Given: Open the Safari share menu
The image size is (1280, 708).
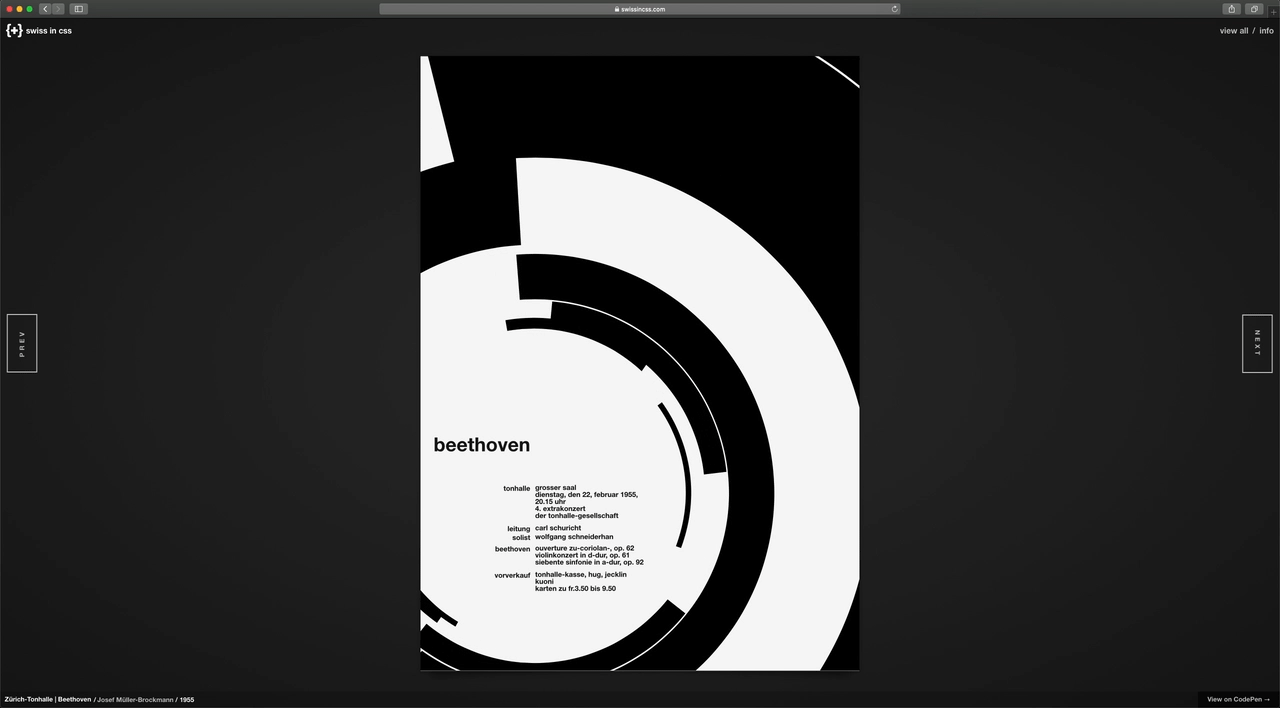Looking at the screenshot, I should tap(1232, 9).
